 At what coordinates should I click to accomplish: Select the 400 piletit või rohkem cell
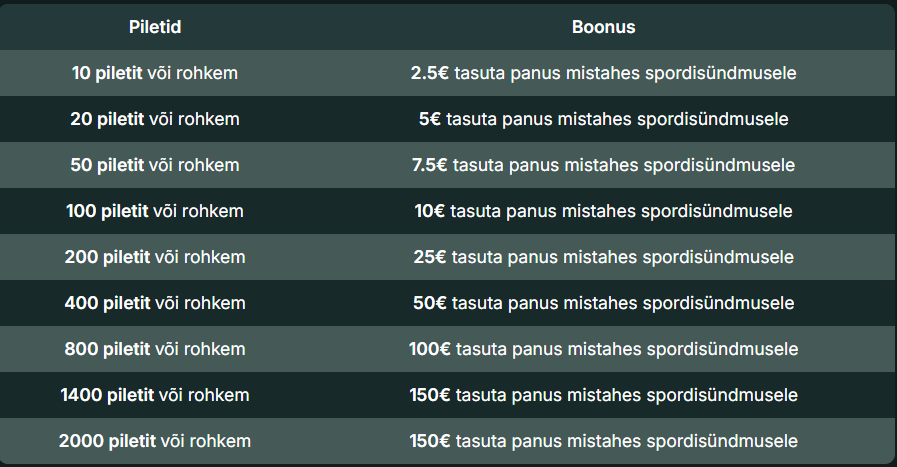pos(155,303)
